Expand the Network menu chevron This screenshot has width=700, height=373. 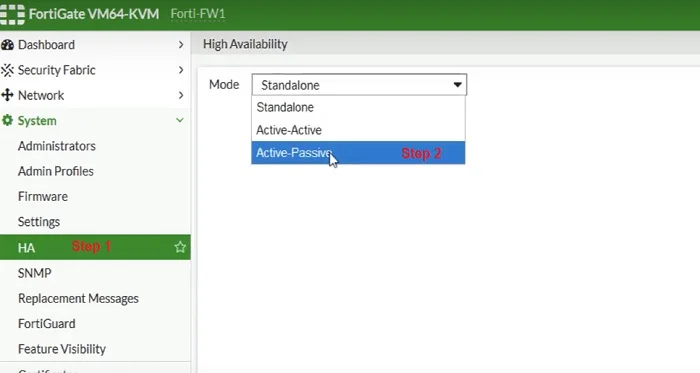click(x=181, y=95)
